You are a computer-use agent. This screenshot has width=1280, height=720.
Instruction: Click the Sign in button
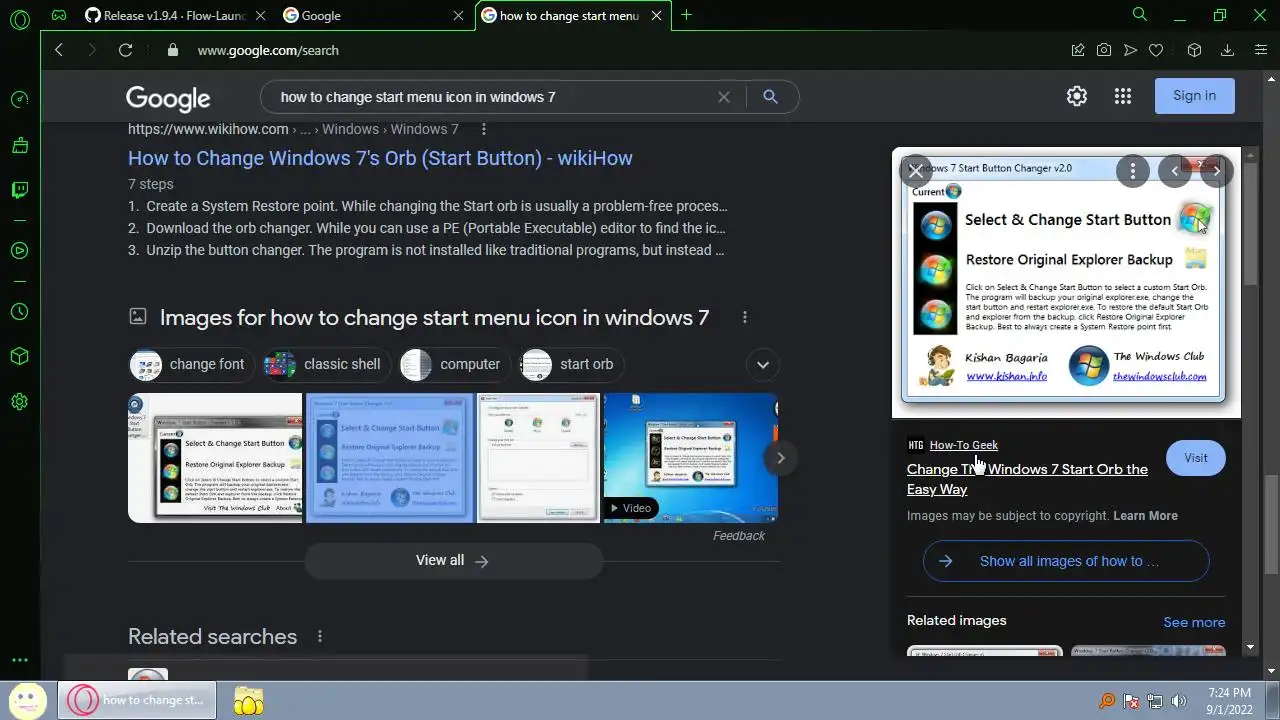[x=1194, y=96]
